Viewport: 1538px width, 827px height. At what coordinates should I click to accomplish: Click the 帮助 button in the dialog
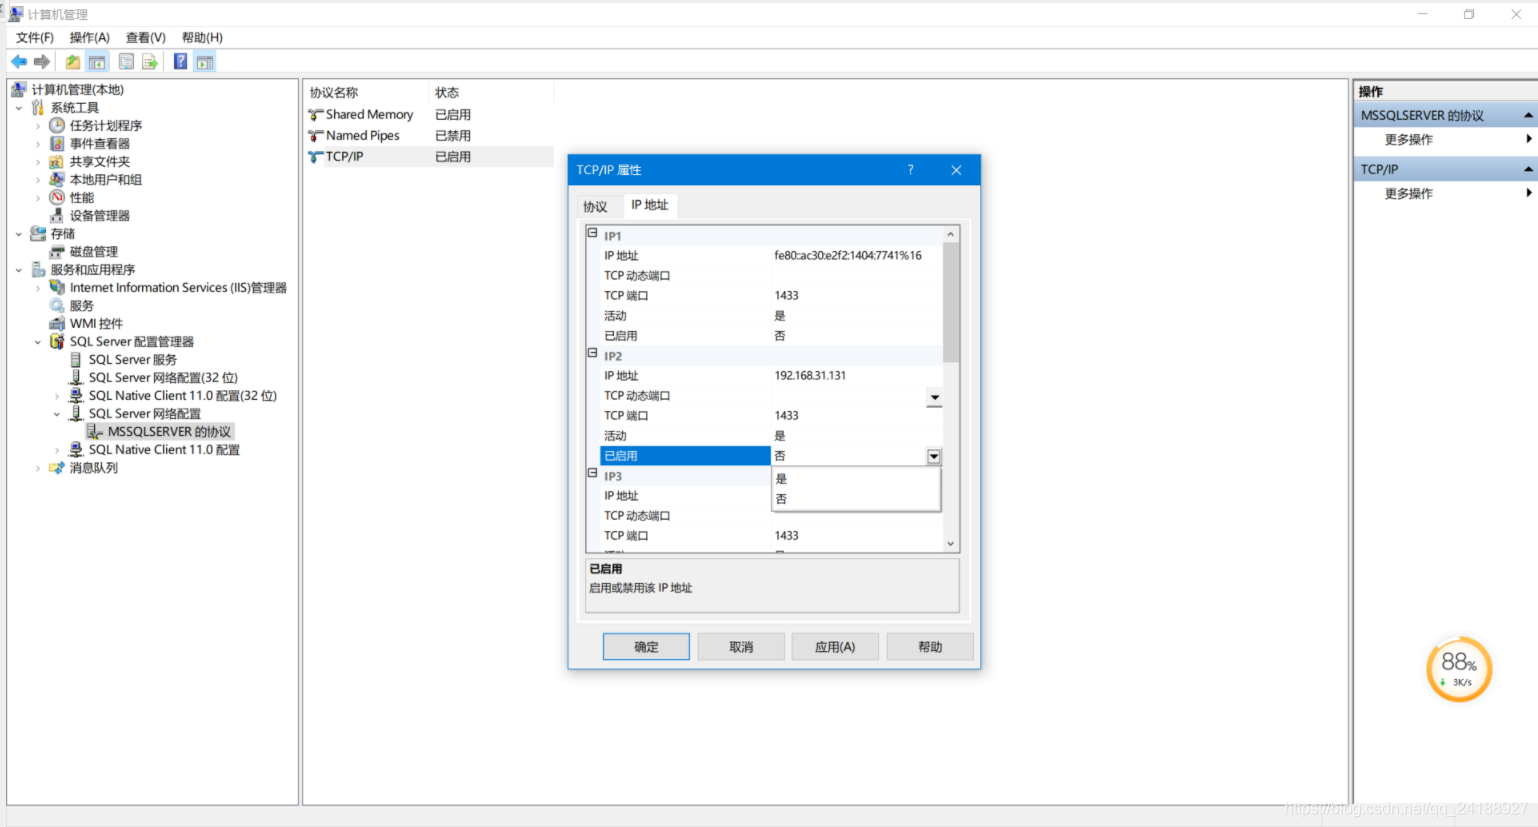point(930,647)
